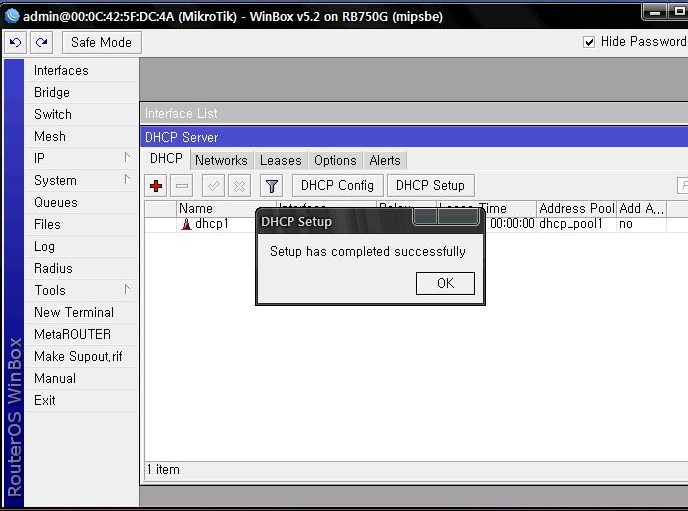Open Log from the sidebar menu
This screenshot has width=688, height=511.
pos(82,247)
